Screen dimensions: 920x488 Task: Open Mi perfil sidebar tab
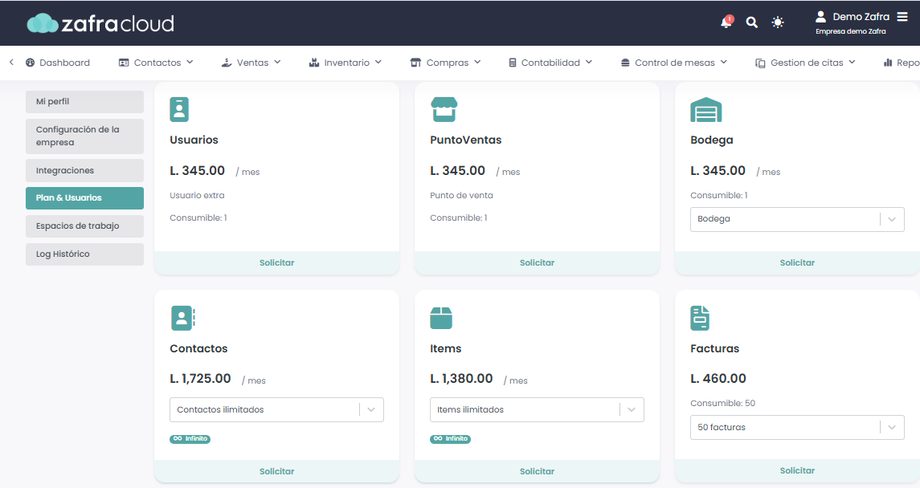point(84,101)
